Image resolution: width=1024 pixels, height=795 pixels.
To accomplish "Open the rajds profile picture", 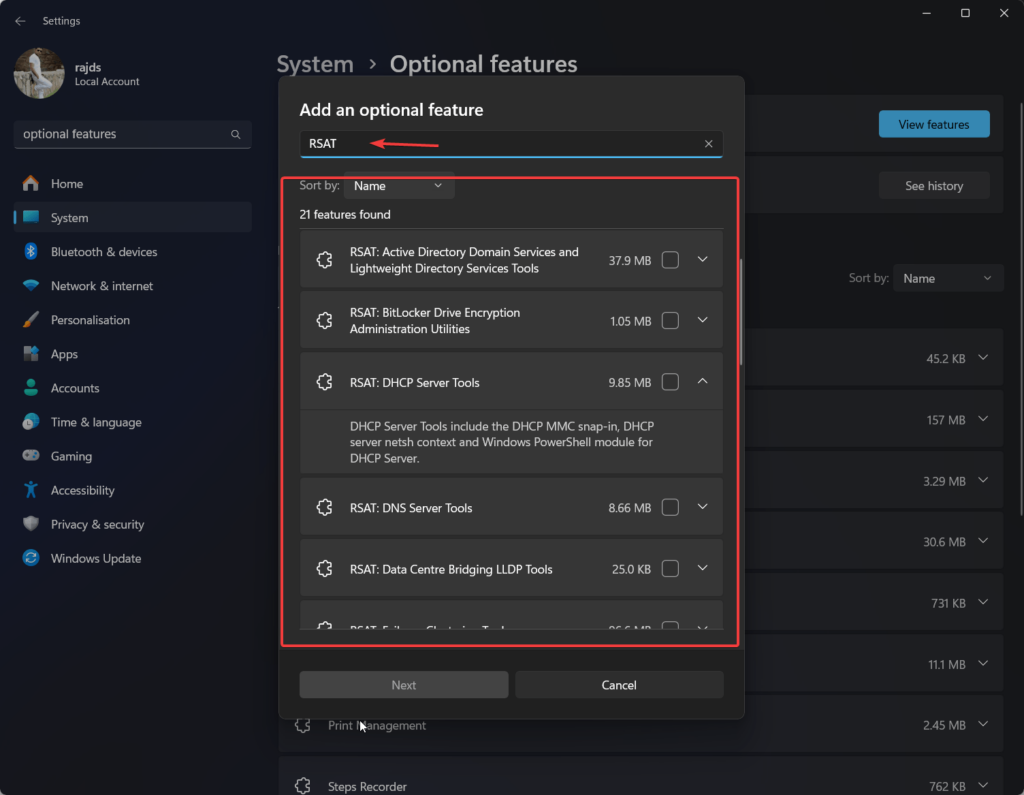I will coord(39,73).
